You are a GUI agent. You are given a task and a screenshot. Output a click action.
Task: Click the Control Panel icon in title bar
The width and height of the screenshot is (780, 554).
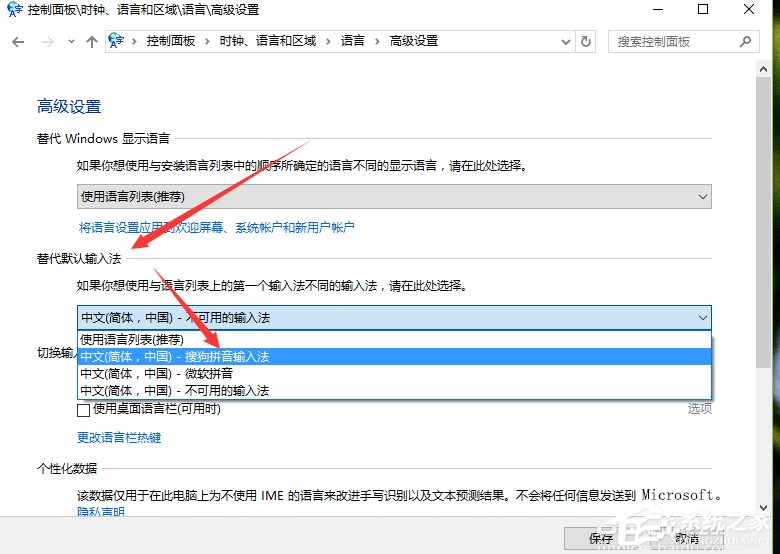coord(15,9)
